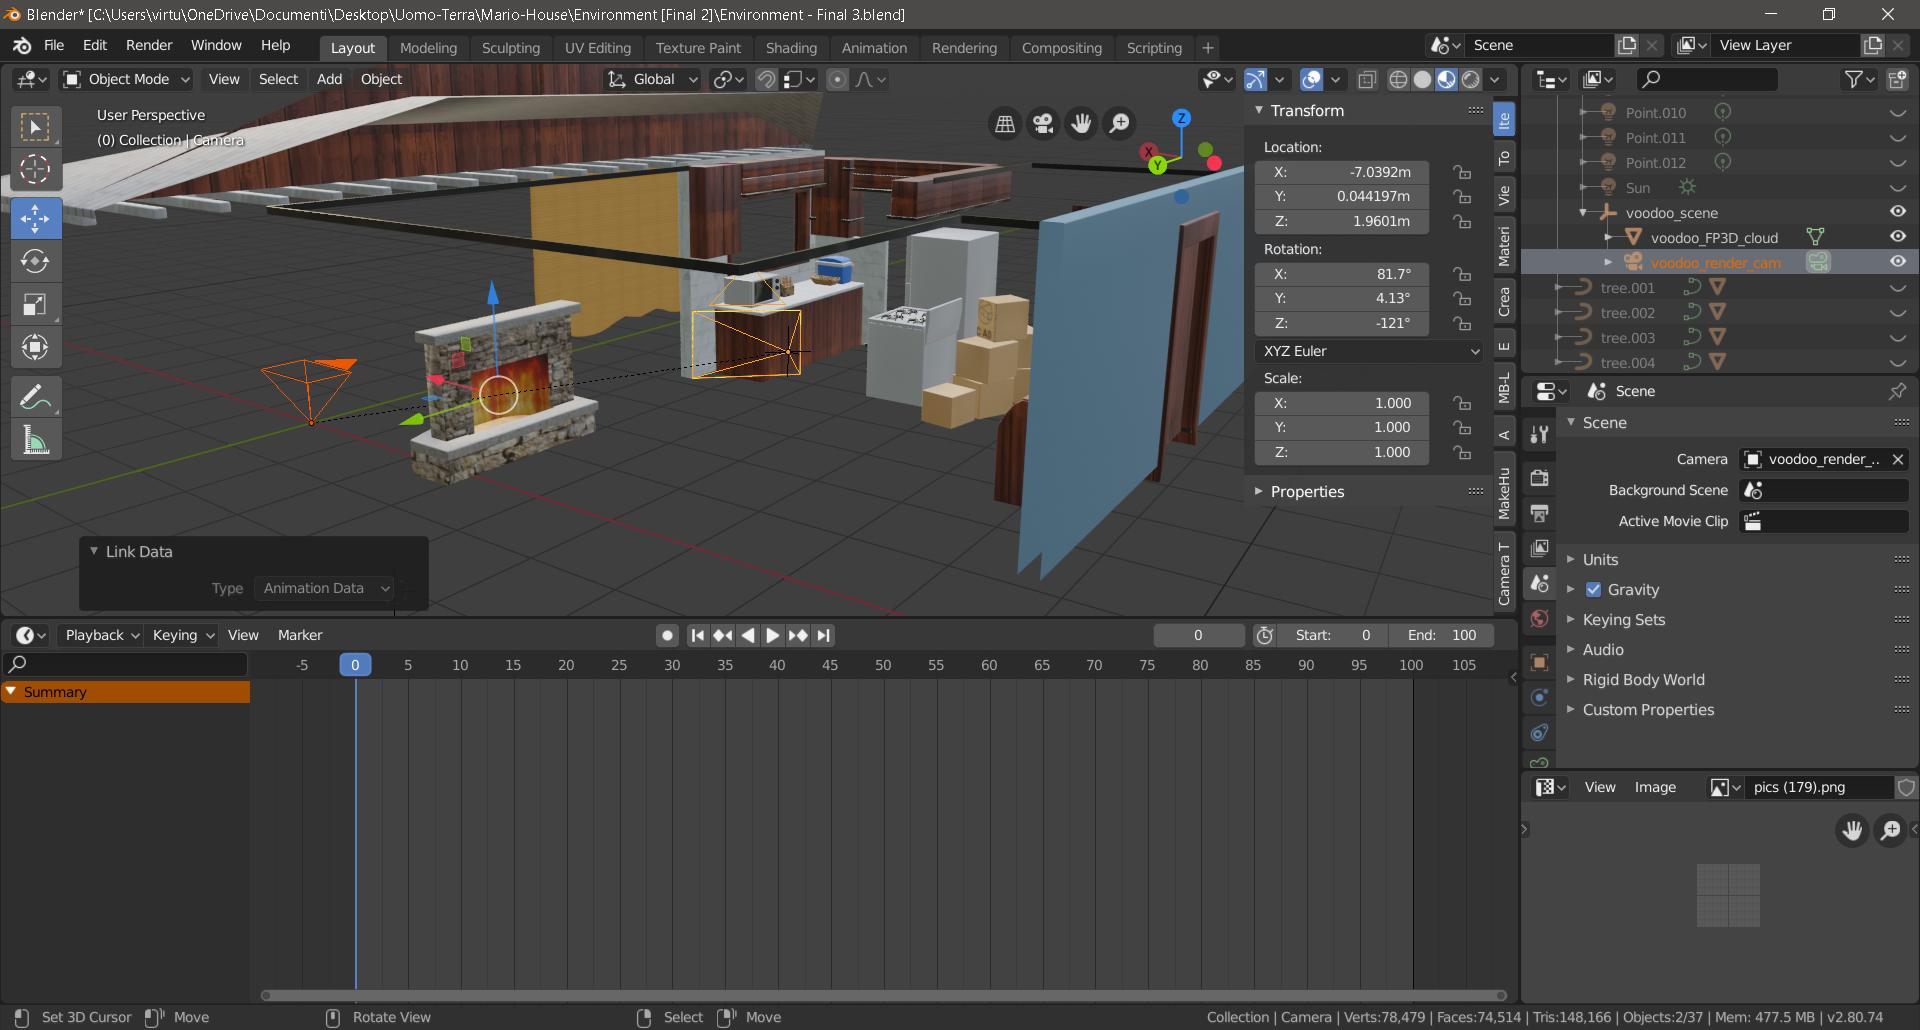Toggle lock on Location X
The width and height of the screenshot is (1920, 1030).
pos(1462,172)
